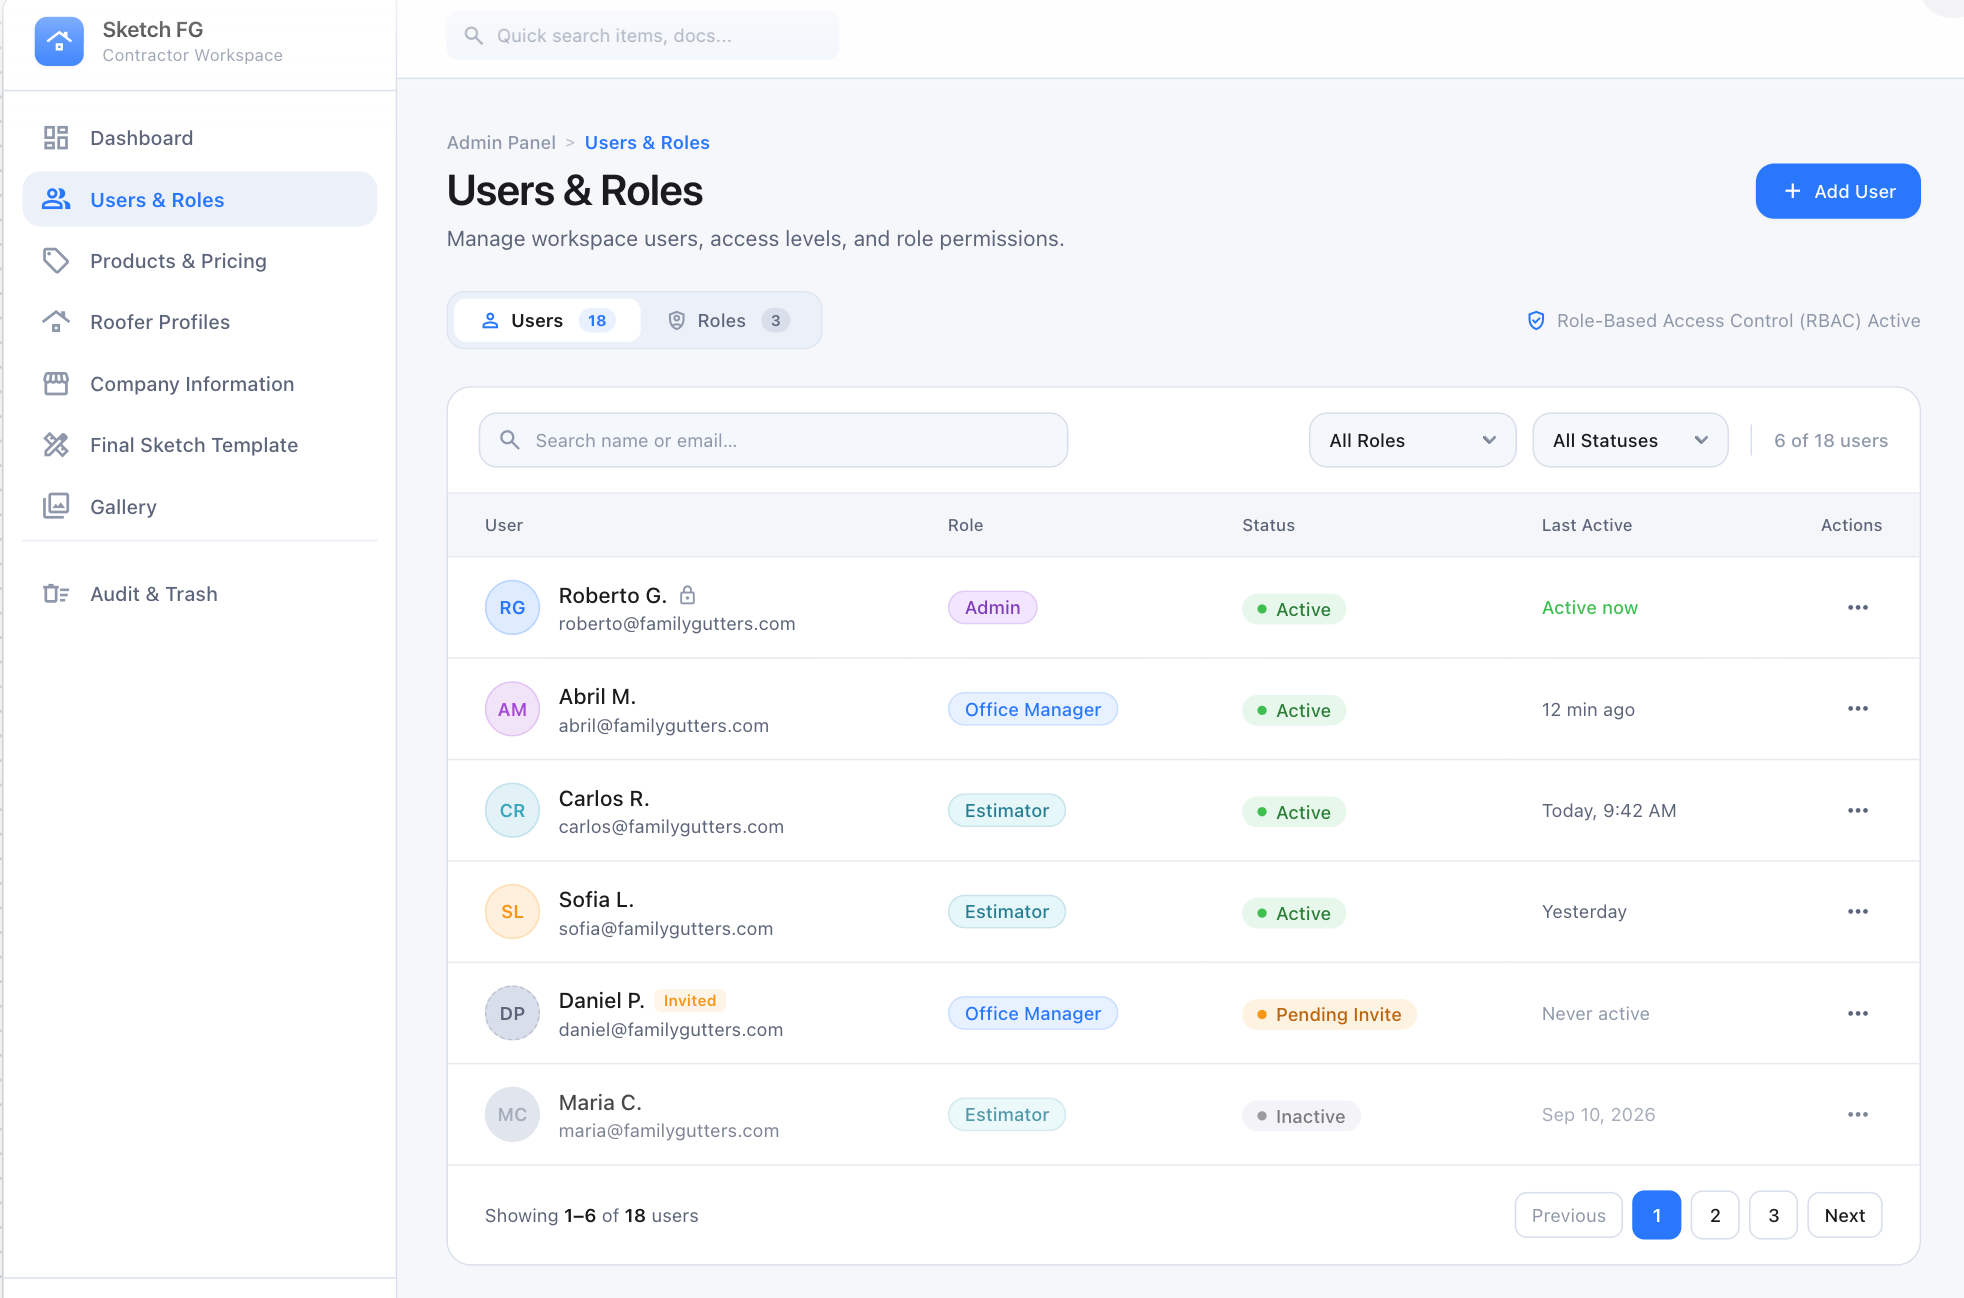This screenshot has height=1298, width=1964.
Task: Click the Pending Invite status badge
Action: coord(1329,1014)
